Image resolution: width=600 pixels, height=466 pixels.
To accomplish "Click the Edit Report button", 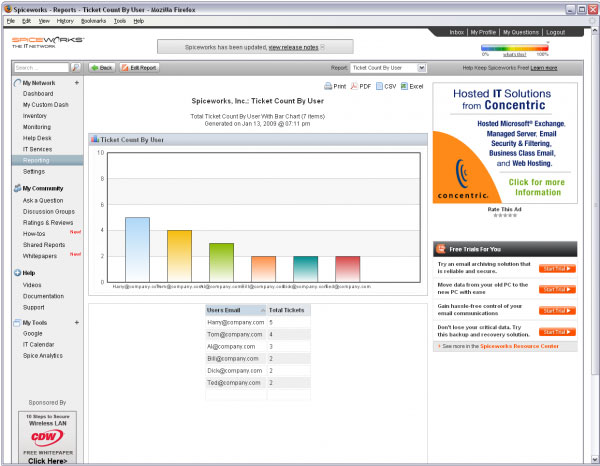I will point(139,68).
